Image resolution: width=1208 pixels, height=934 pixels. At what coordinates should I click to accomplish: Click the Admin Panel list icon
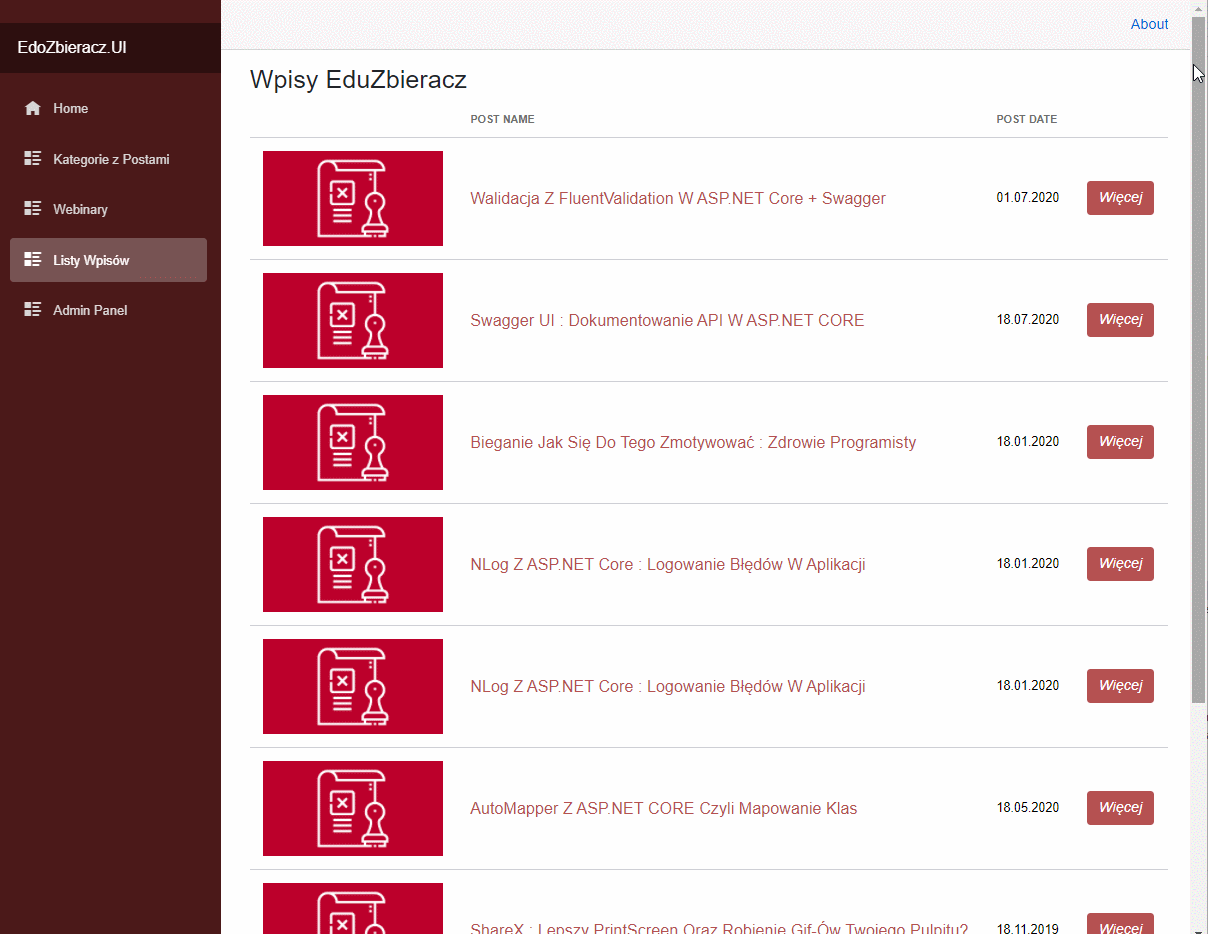tap(33, 310)
